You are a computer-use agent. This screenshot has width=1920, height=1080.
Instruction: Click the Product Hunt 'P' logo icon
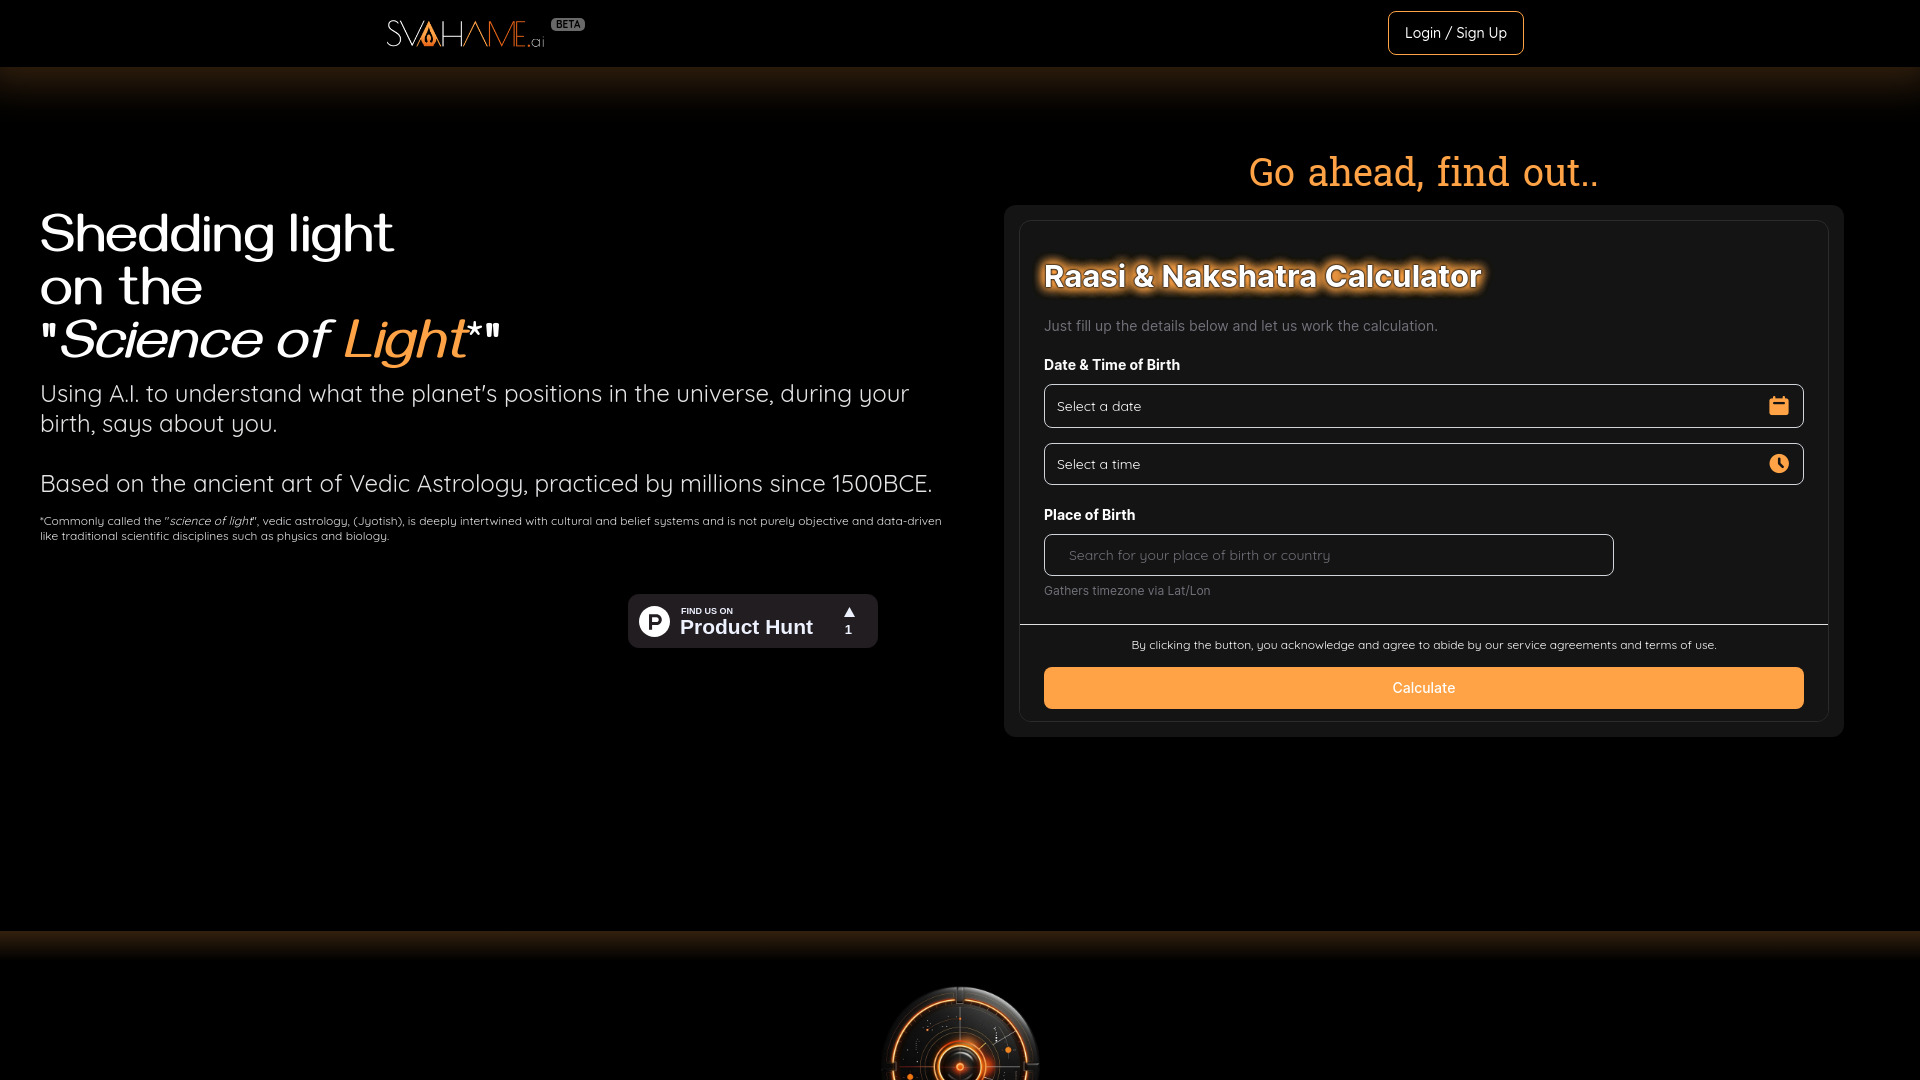[654, 621]
